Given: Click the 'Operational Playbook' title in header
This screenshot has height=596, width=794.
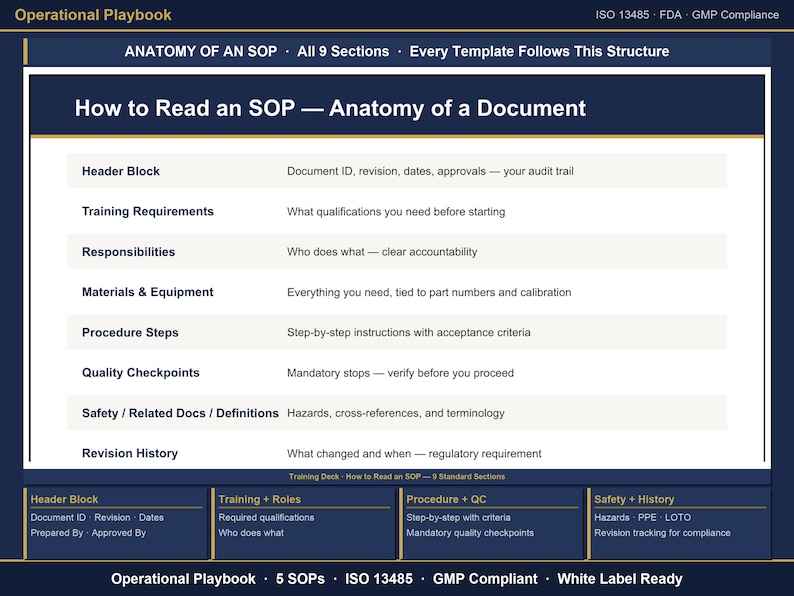Looking at the screenshot, I should point(93,15).
